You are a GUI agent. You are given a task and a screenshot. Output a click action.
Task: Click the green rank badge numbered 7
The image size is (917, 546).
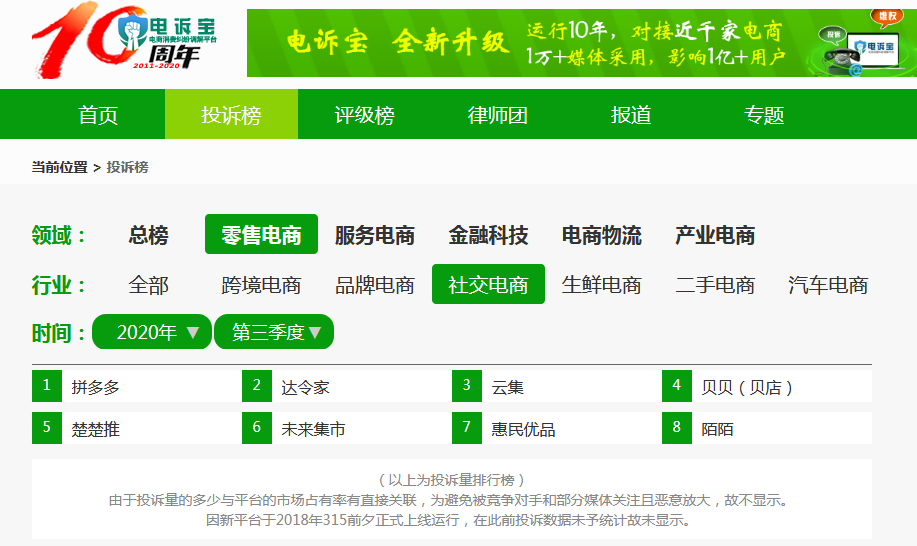pos(467,428)
